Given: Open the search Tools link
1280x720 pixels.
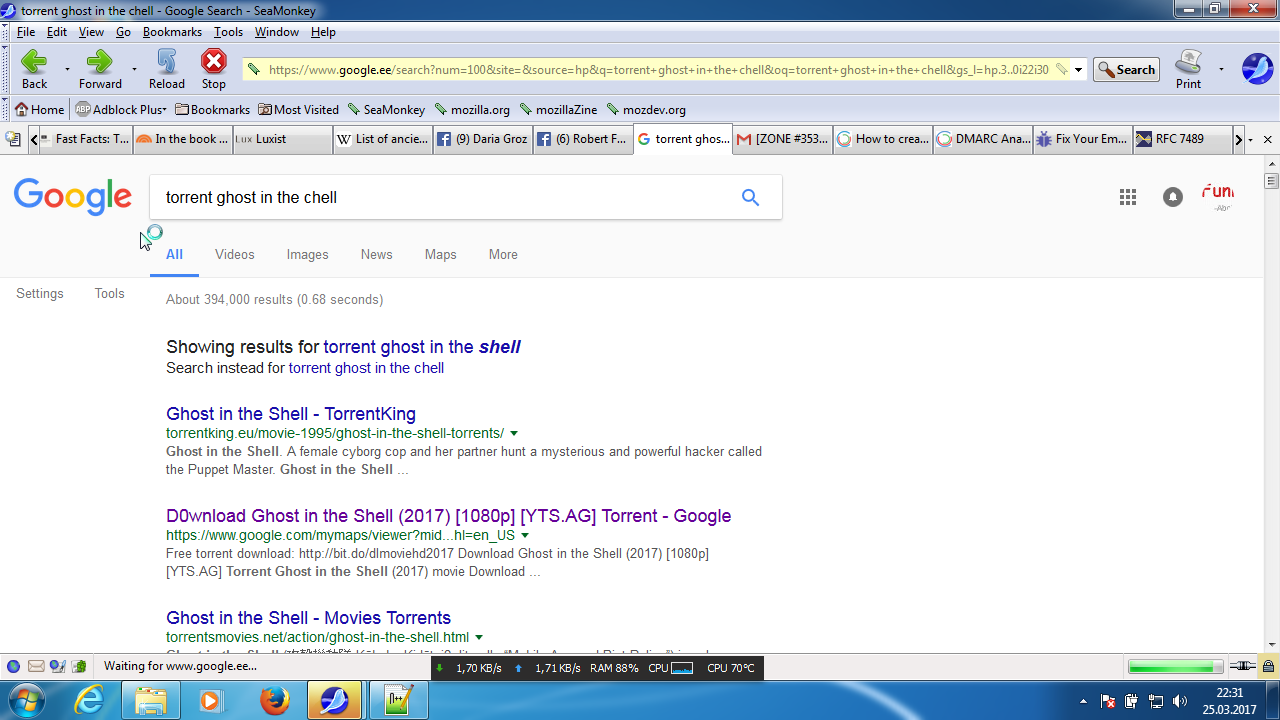Looking at the screenshot, I should pos(110,294).
